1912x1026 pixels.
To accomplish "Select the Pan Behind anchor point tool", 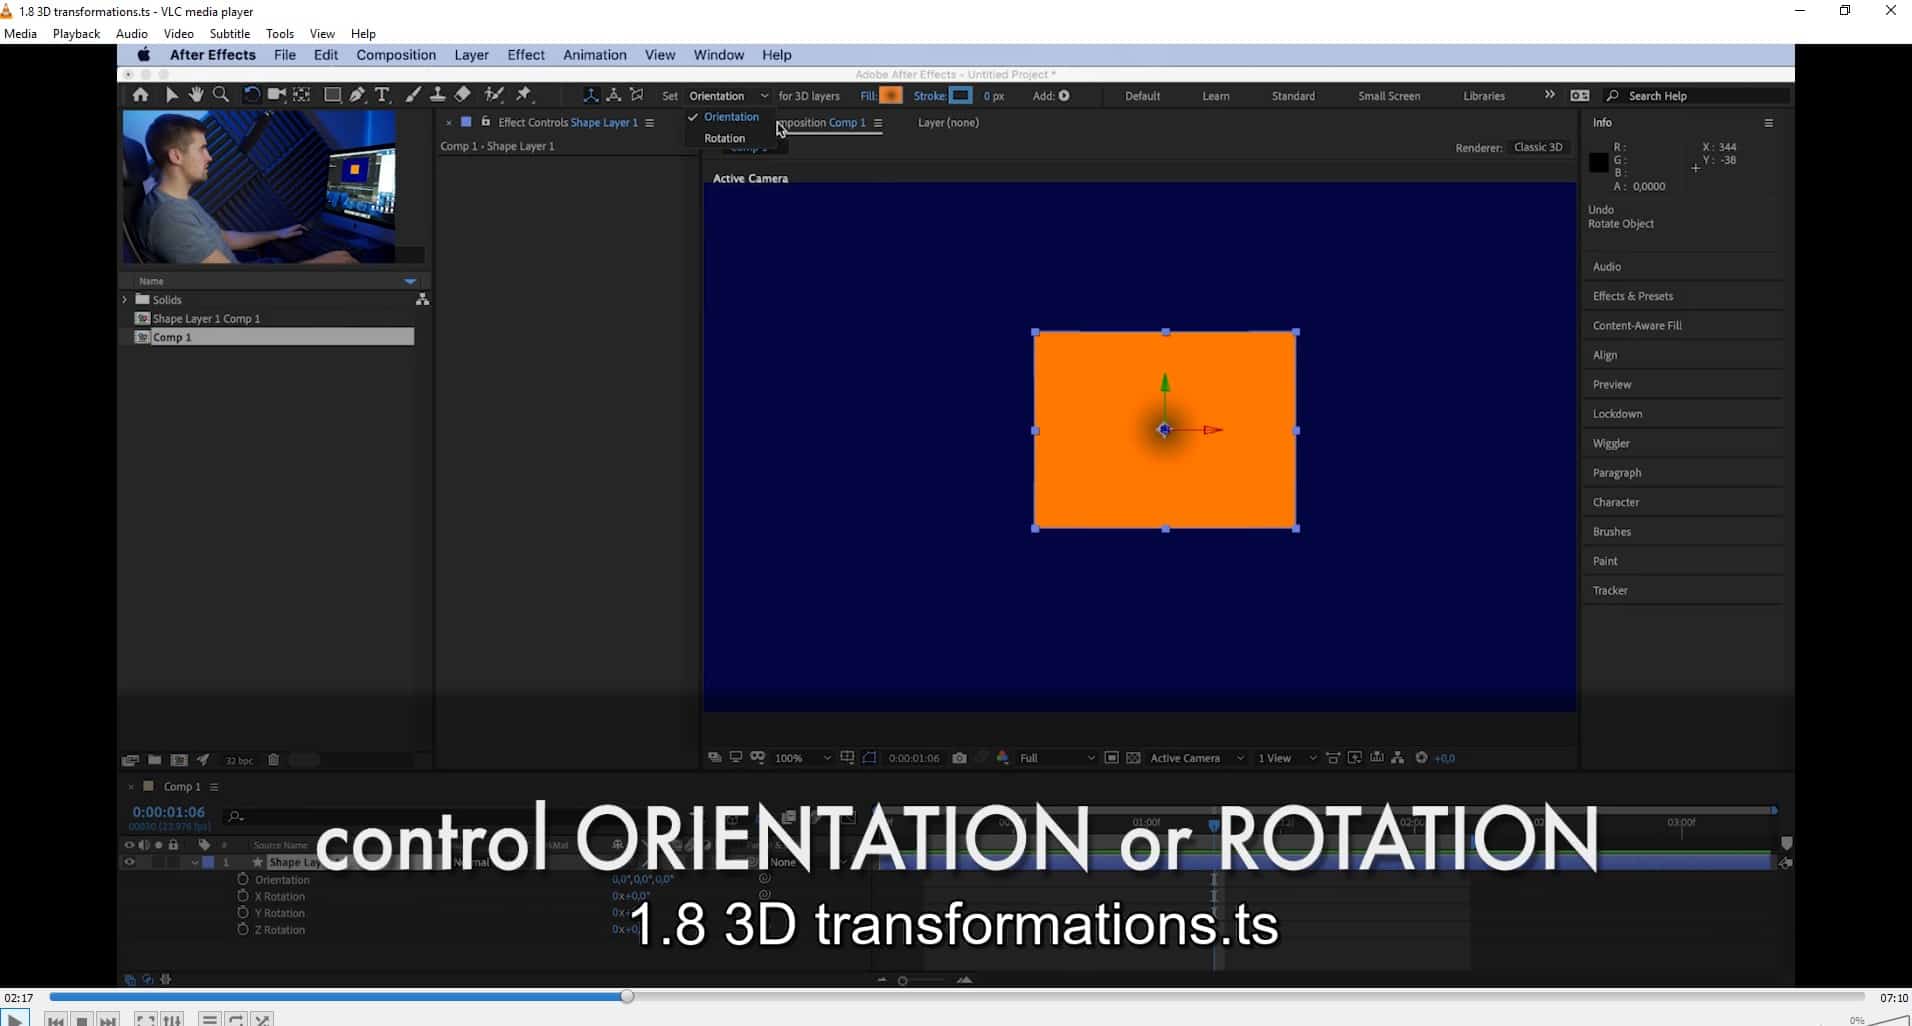I will coord(301,95).
